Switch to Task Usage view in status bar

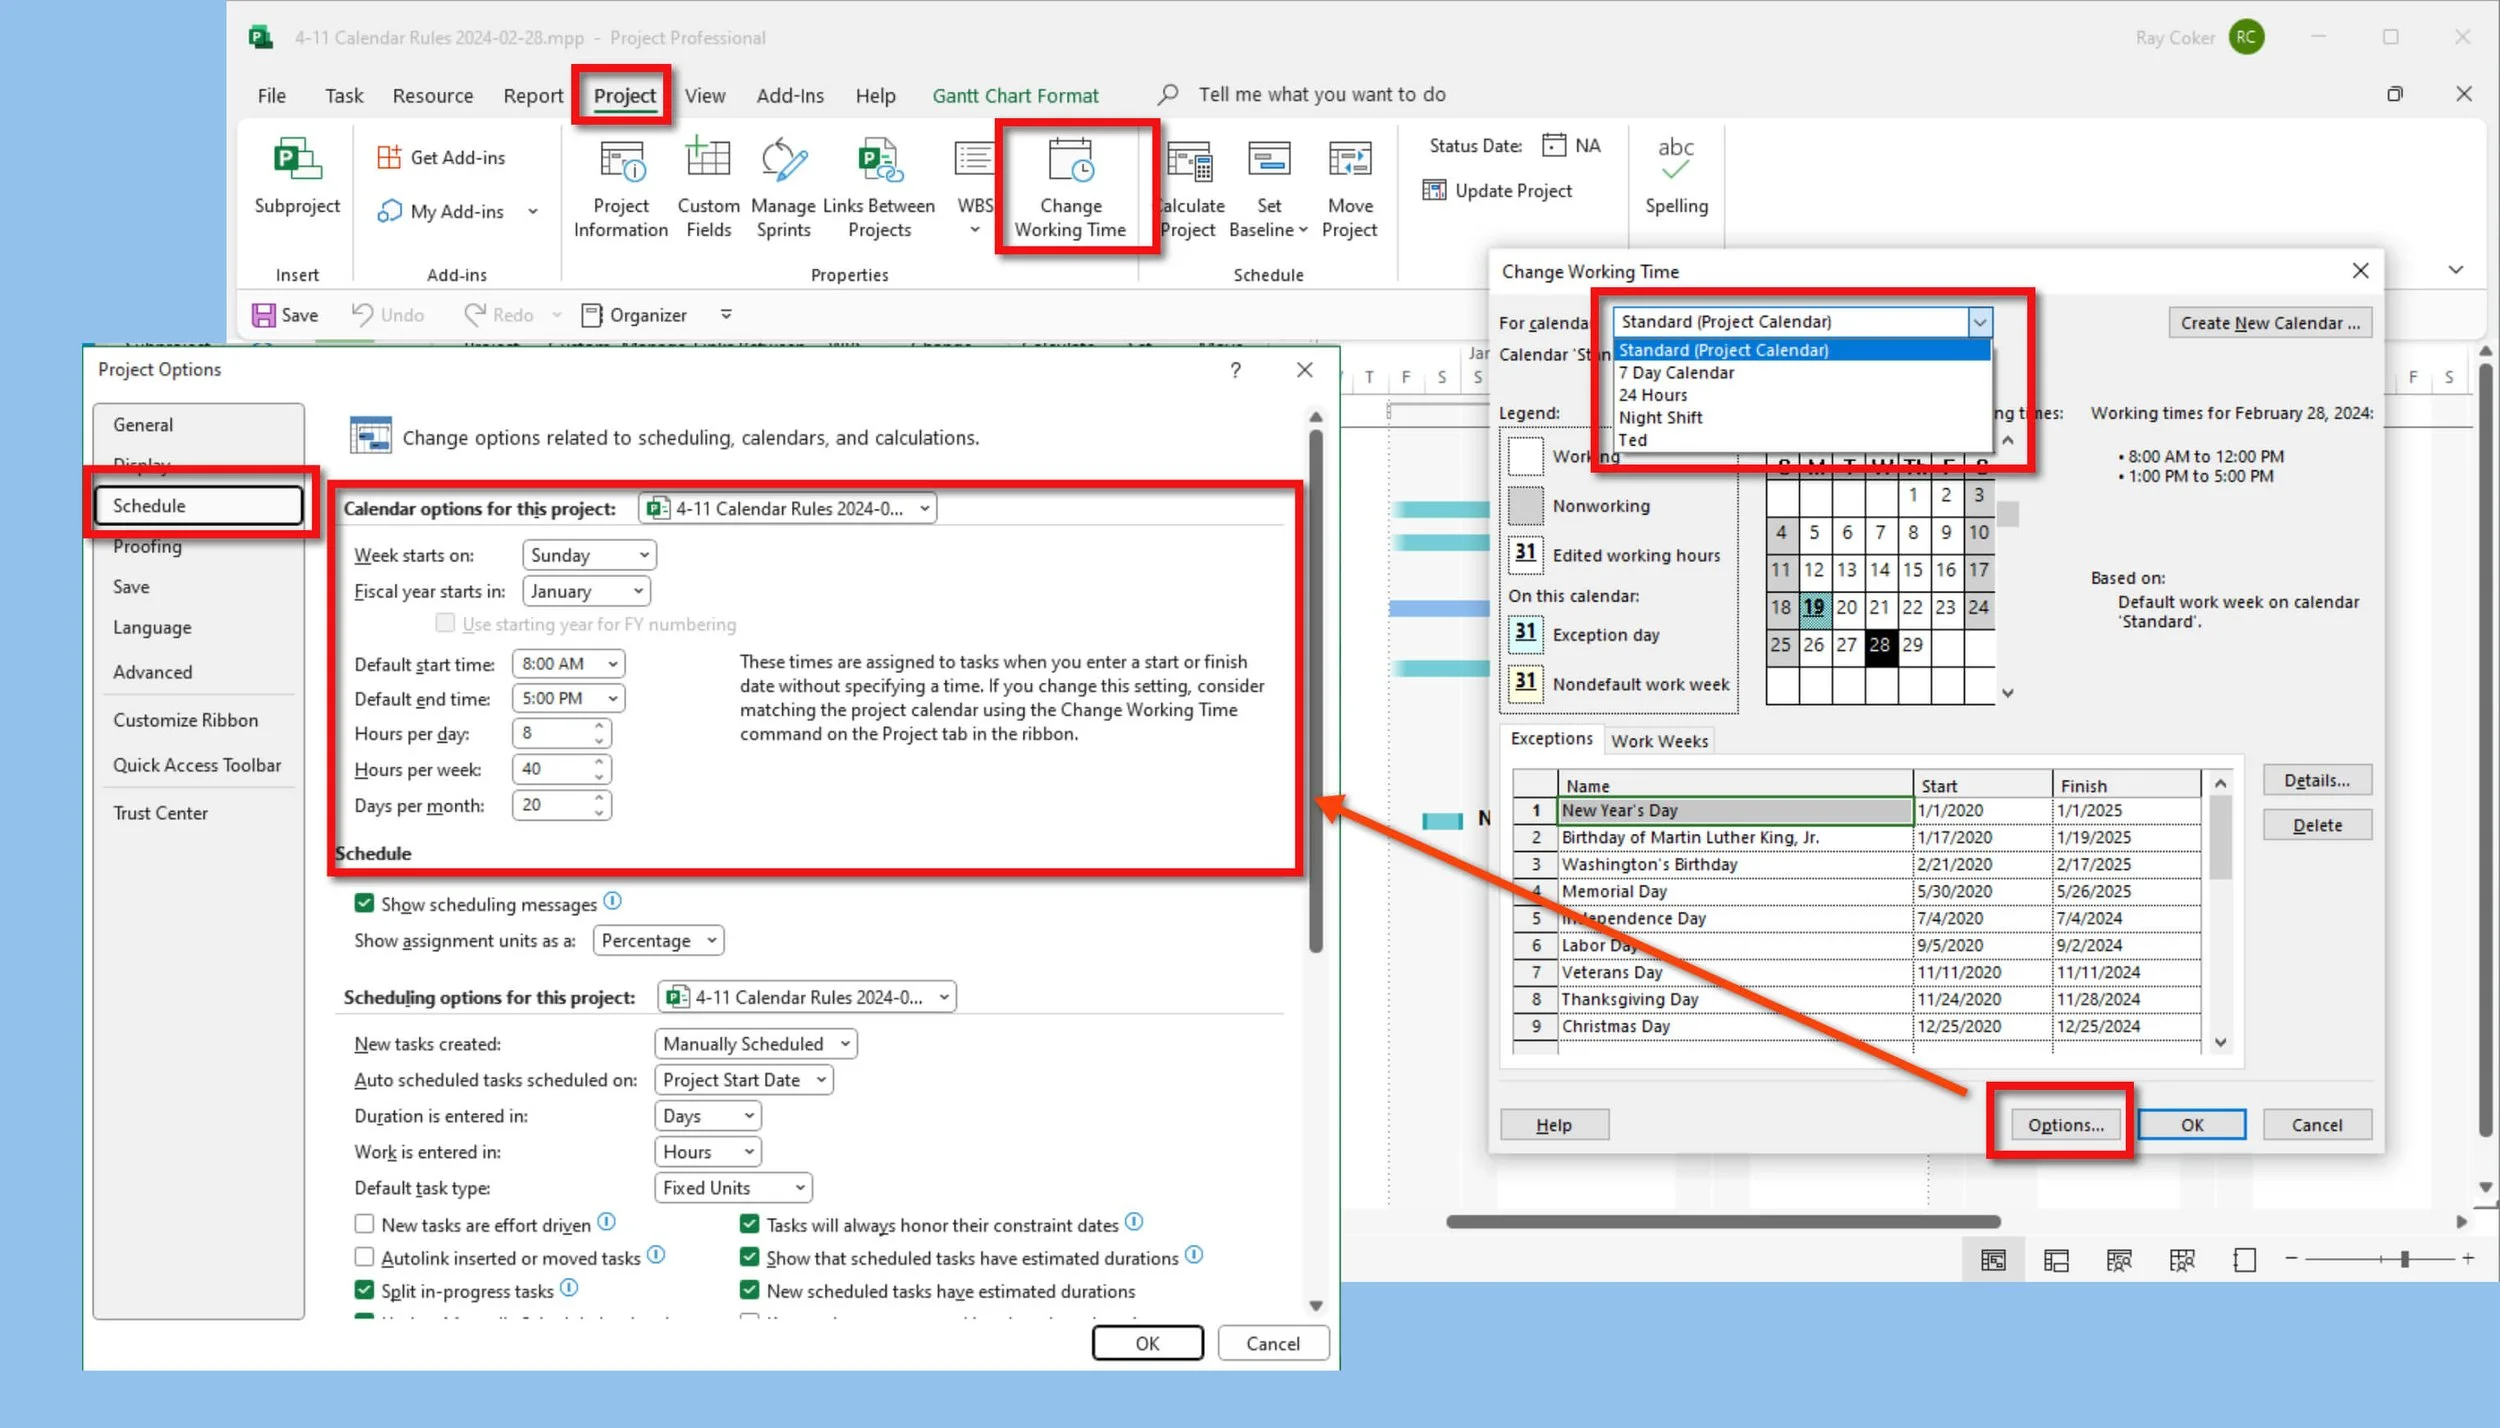tap(2056, 1260)
